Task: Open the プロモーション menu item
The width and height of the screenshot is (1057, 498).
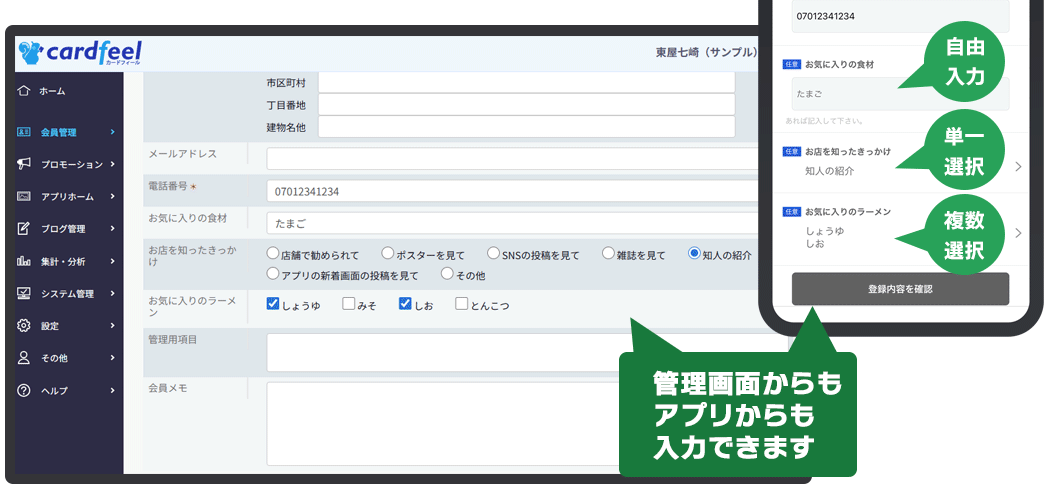Action: coord(71,164)
